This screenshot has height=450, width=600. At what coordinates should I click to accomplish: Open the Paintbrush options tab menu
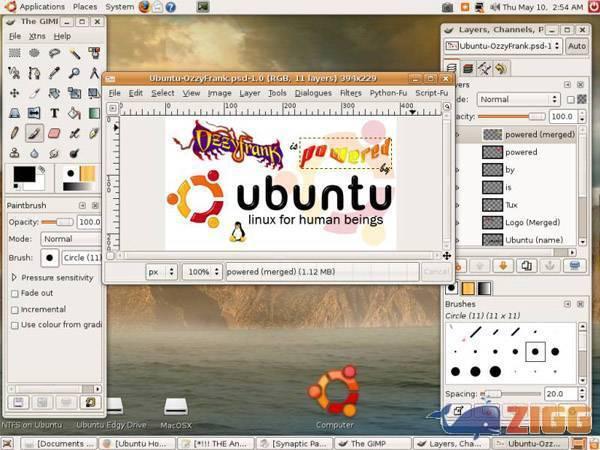click(82, 205)
